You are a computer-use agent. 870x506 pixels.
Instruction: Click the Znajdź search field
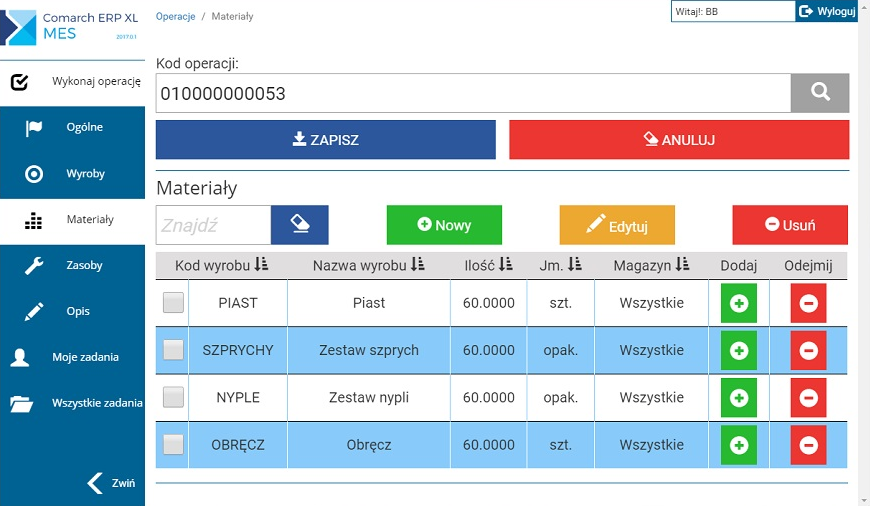(214, 225)
